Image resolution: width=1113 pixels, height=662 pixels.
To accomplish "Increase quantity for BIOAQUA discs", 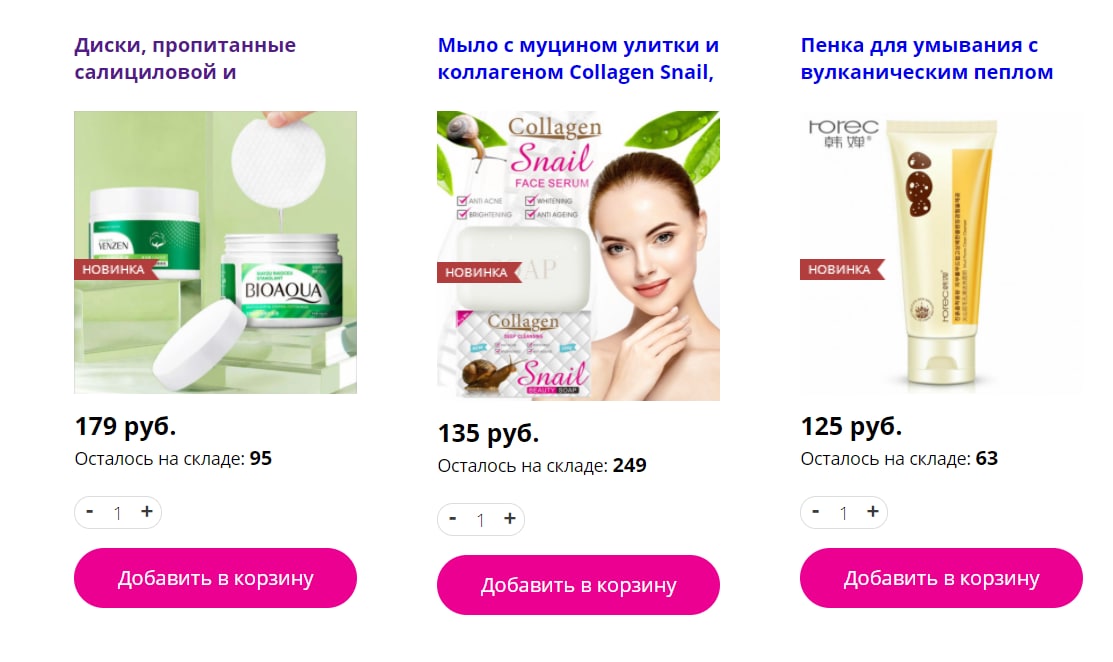I will point(146,512).
